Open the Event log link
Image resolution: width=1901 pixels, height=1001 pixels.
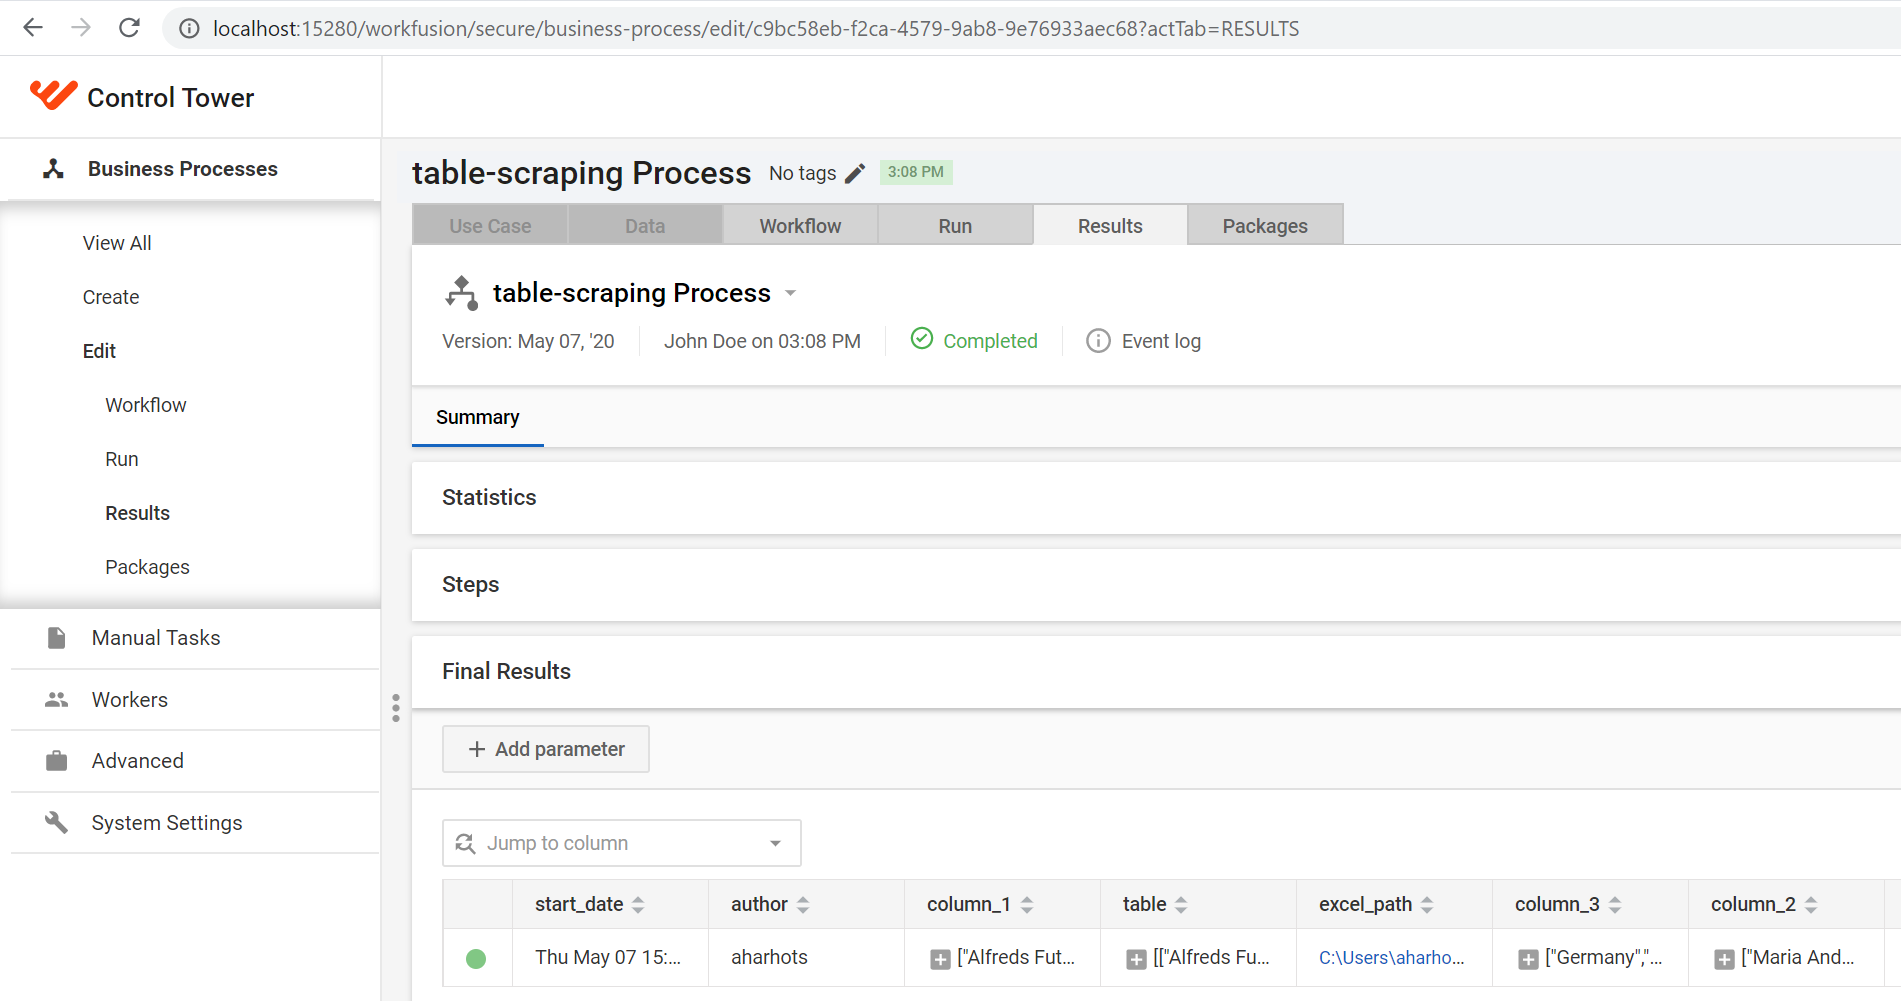[1161, 341]
